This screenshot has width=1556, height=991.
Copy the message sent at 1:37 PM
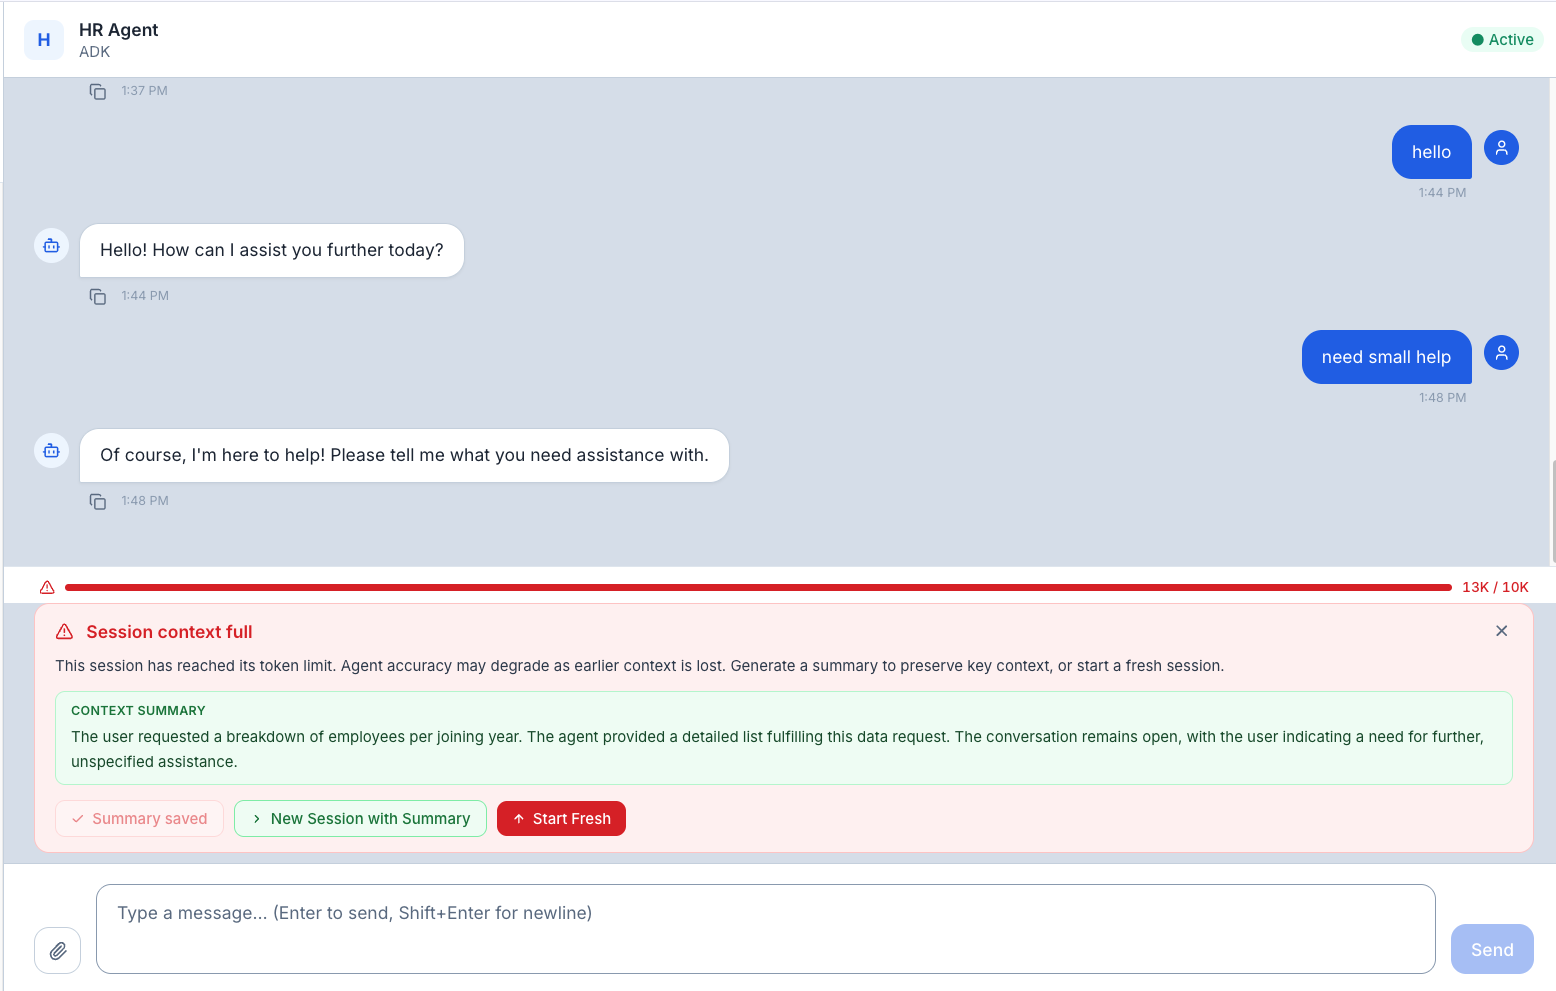point(98,92)
